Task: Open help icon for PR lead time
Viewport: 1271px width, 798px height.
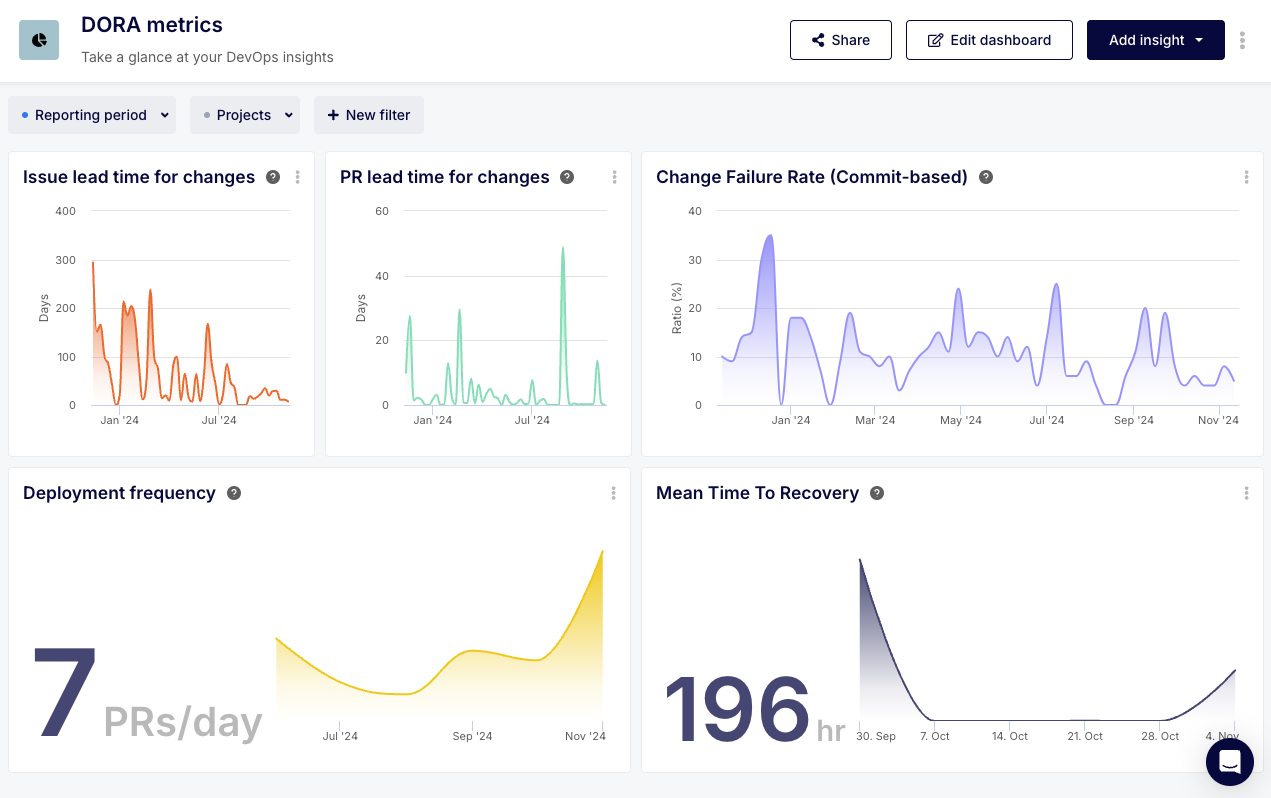Action: pos(567,177)
